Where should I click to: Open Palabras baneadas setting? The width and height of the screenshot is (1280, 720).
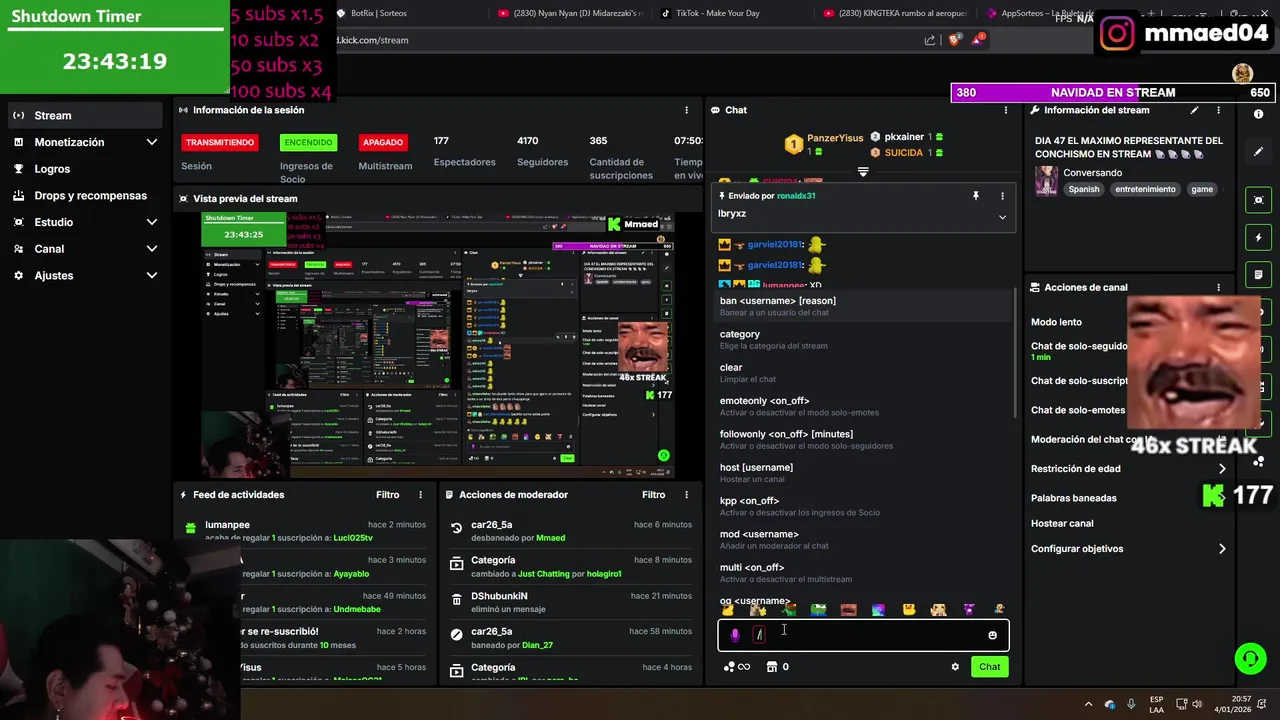(1074, 498)
